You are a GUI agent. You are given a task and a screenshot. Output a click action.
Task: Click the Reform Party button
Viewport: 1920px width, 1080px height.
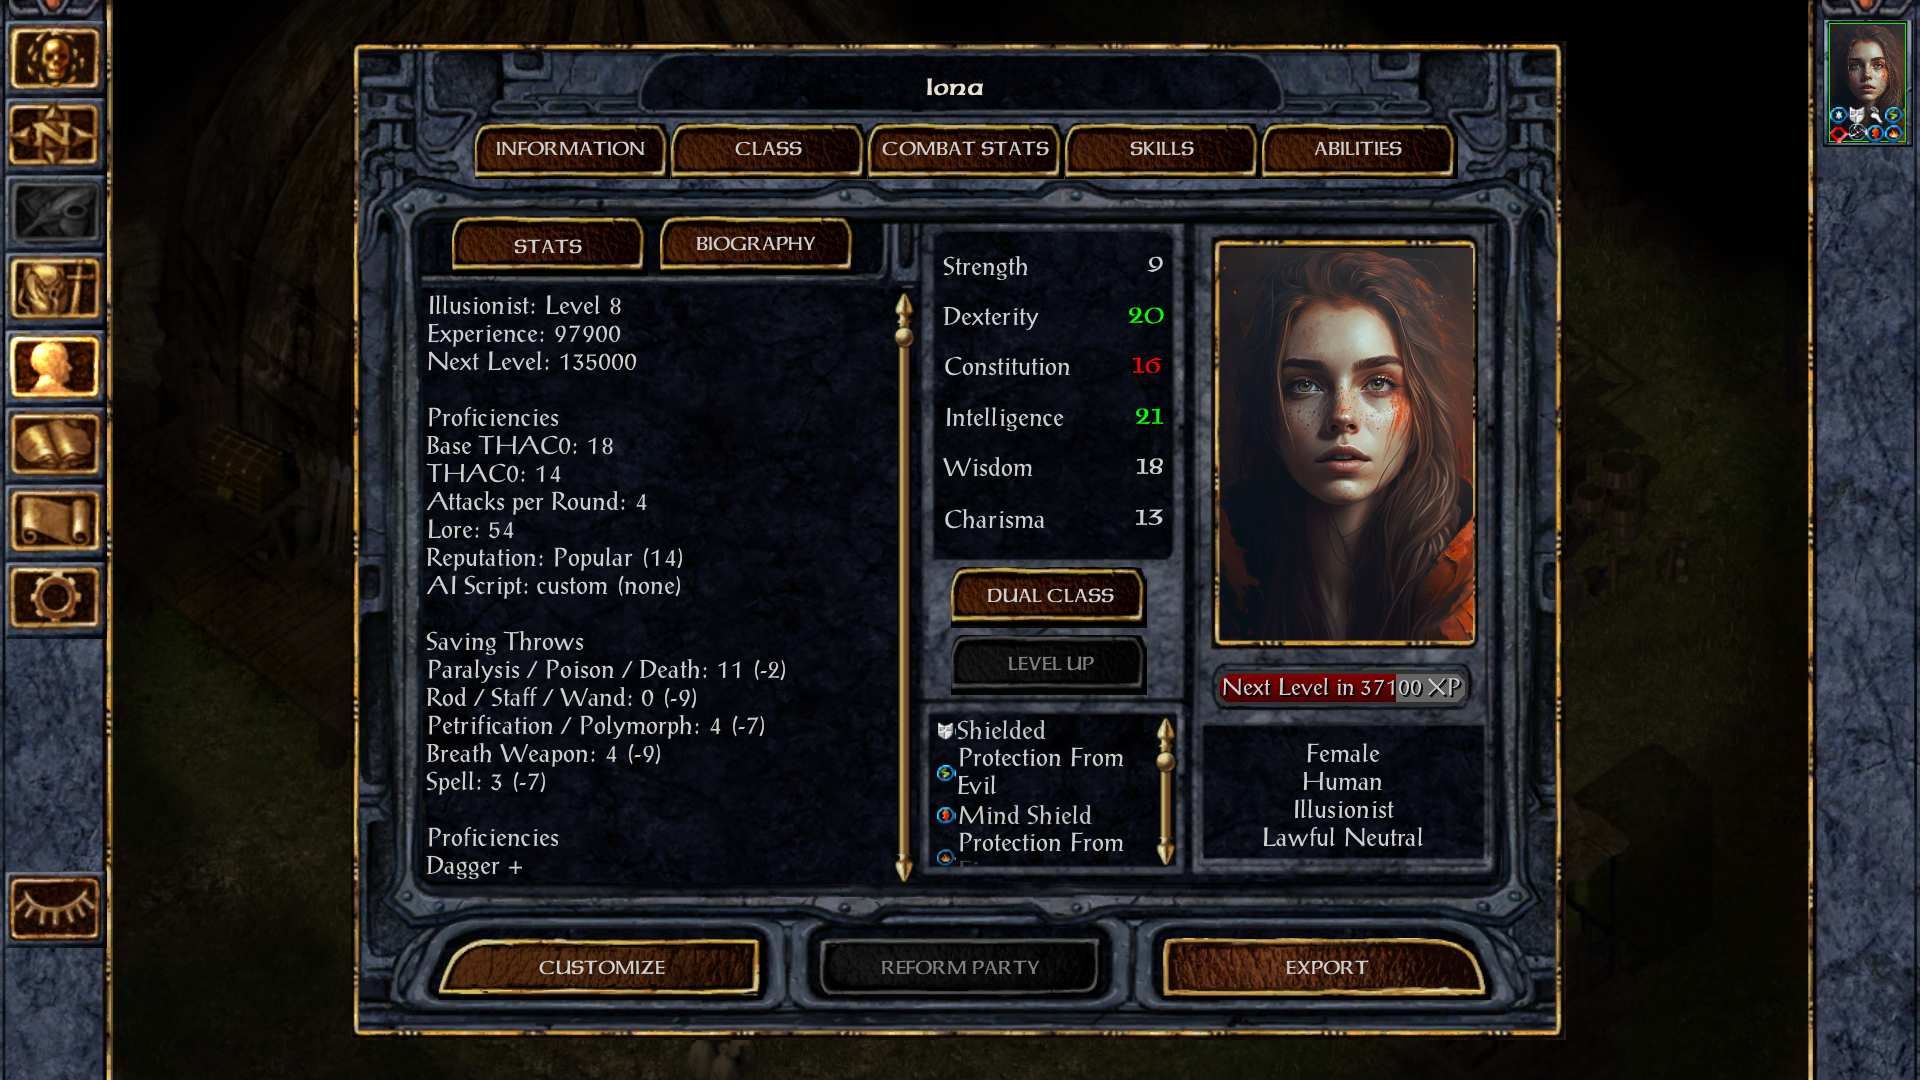point(959,967)
